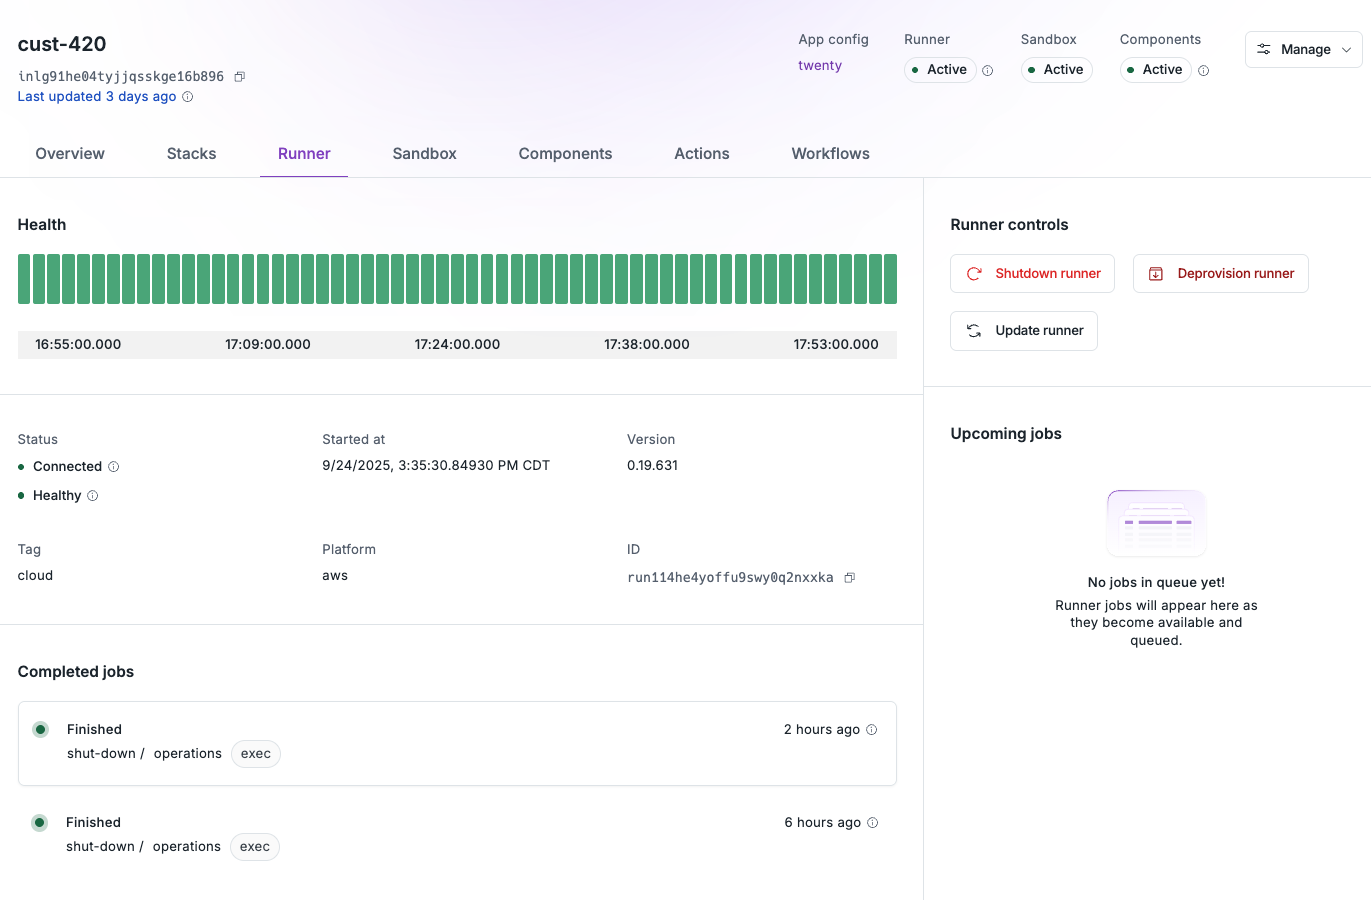Click the info icon next to Connected status
The height and width of the screenshot is (900, 1371).
(114, 466)
